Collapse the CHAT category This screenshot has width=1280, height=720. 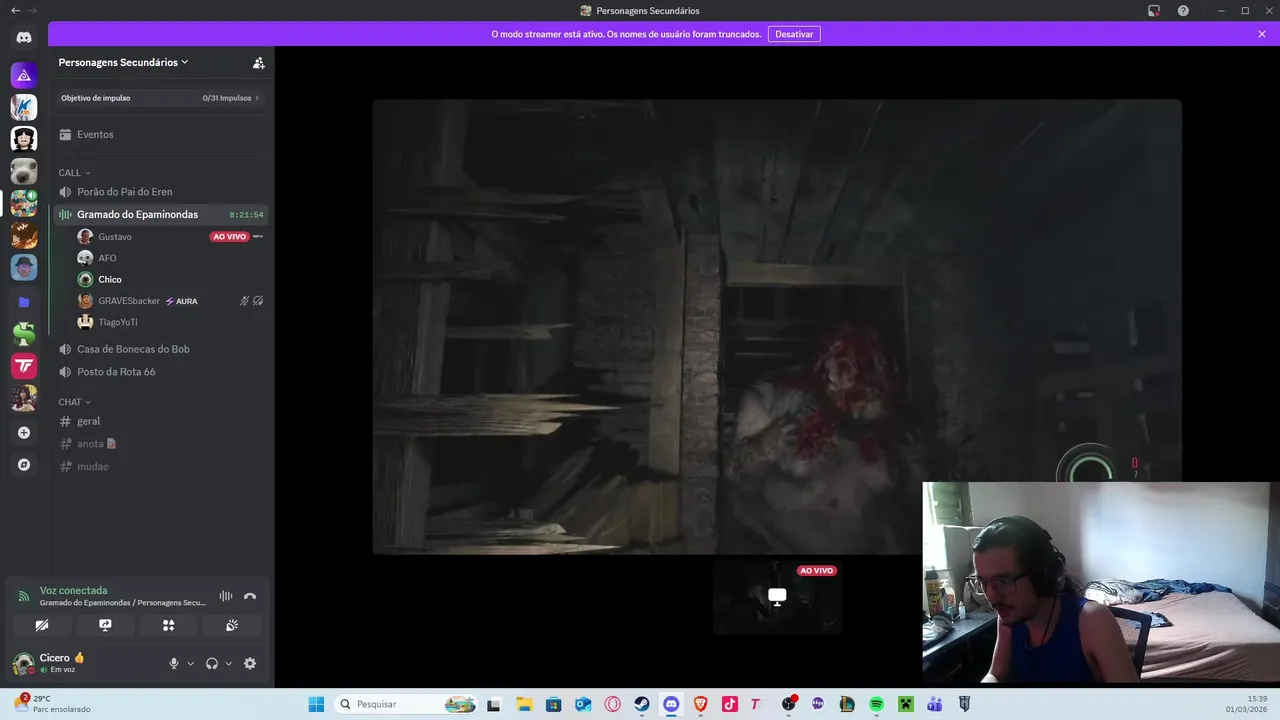click(x=74, y=402)
